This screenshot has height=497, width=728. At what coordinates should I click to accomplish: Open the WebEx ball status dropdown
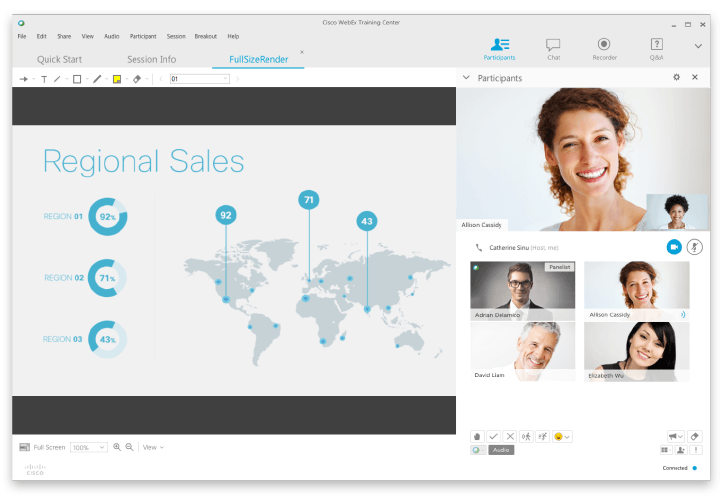coord(478,450)
